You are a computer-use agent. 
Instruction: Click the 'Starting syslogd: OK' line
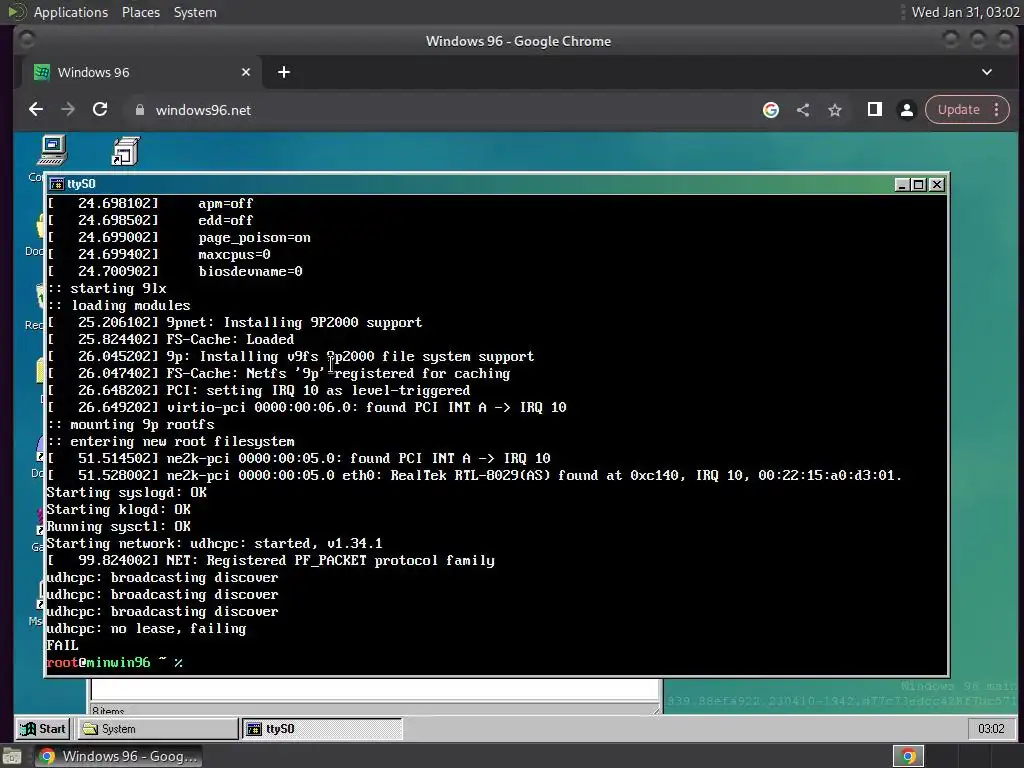[127, 492]
